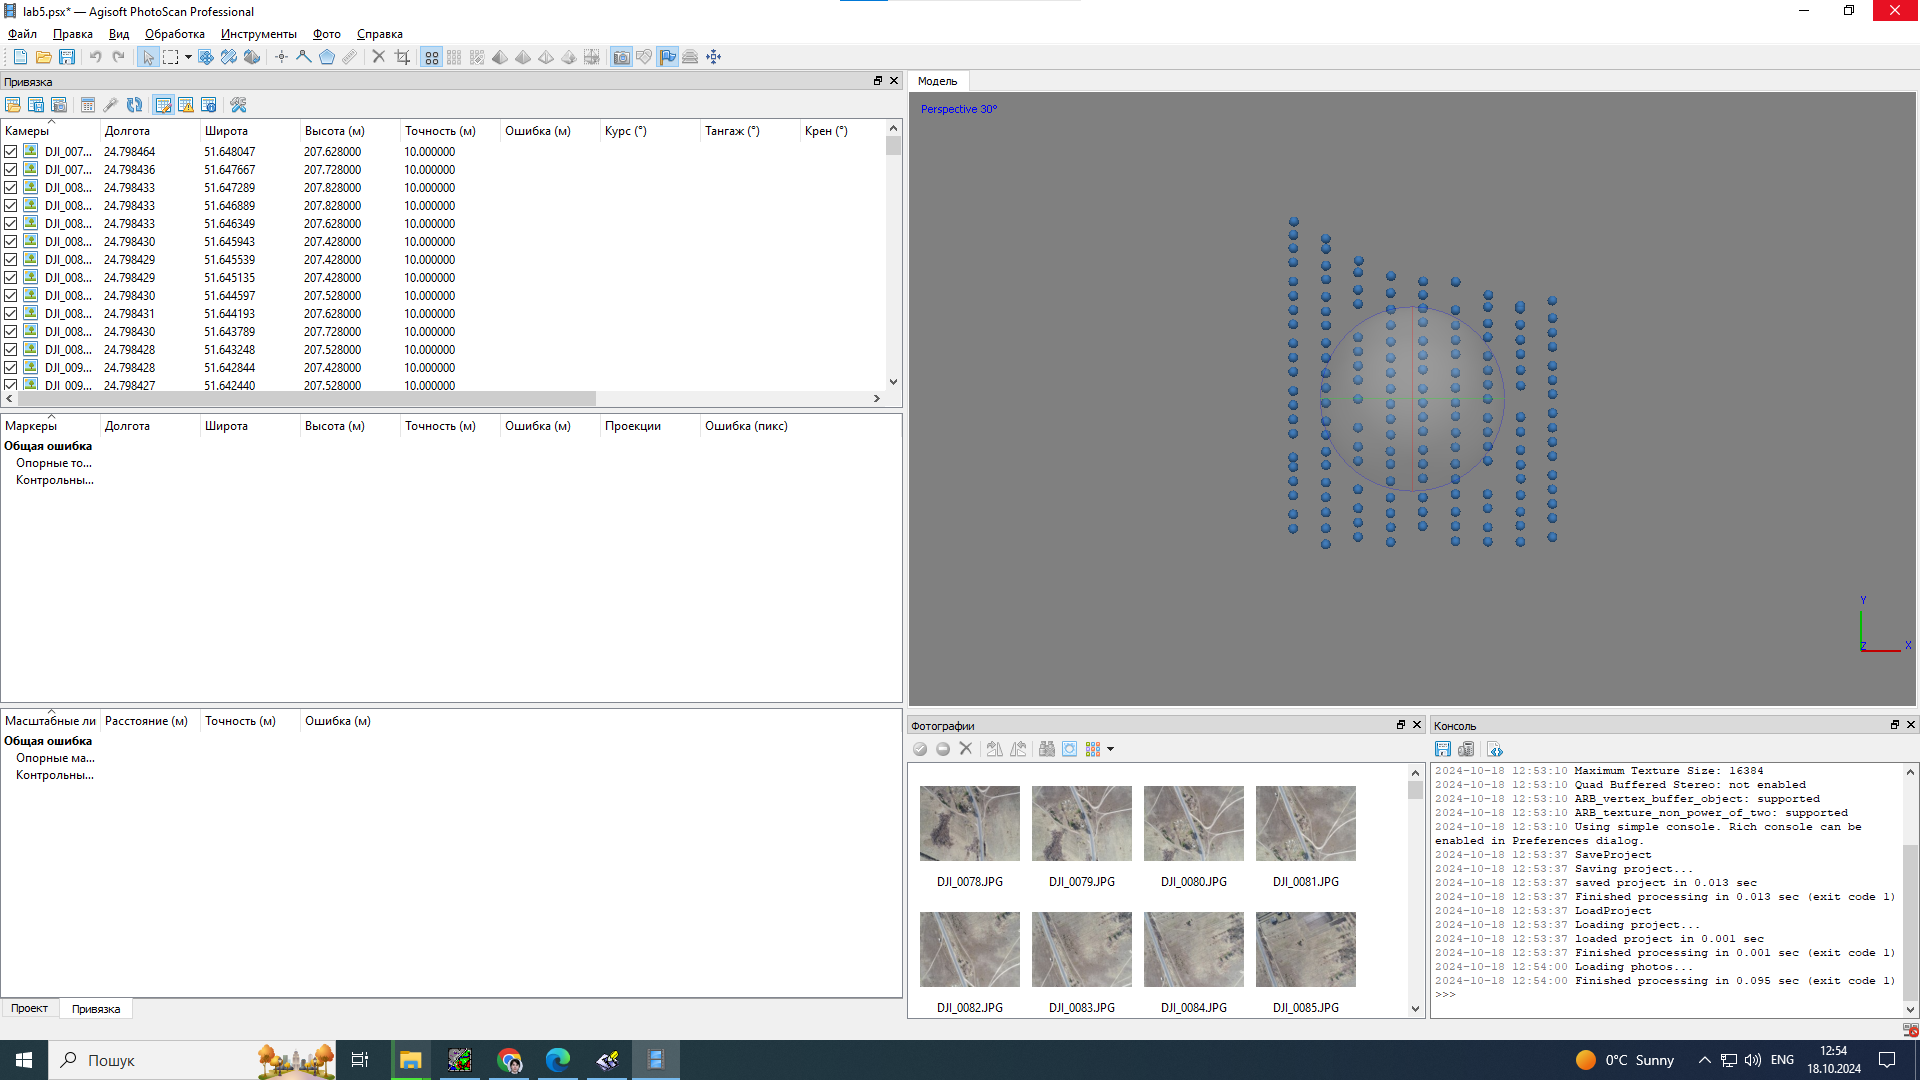Click the Save project toolbar icon
The image size is (1920, 1080).
[x=67, y=57]
